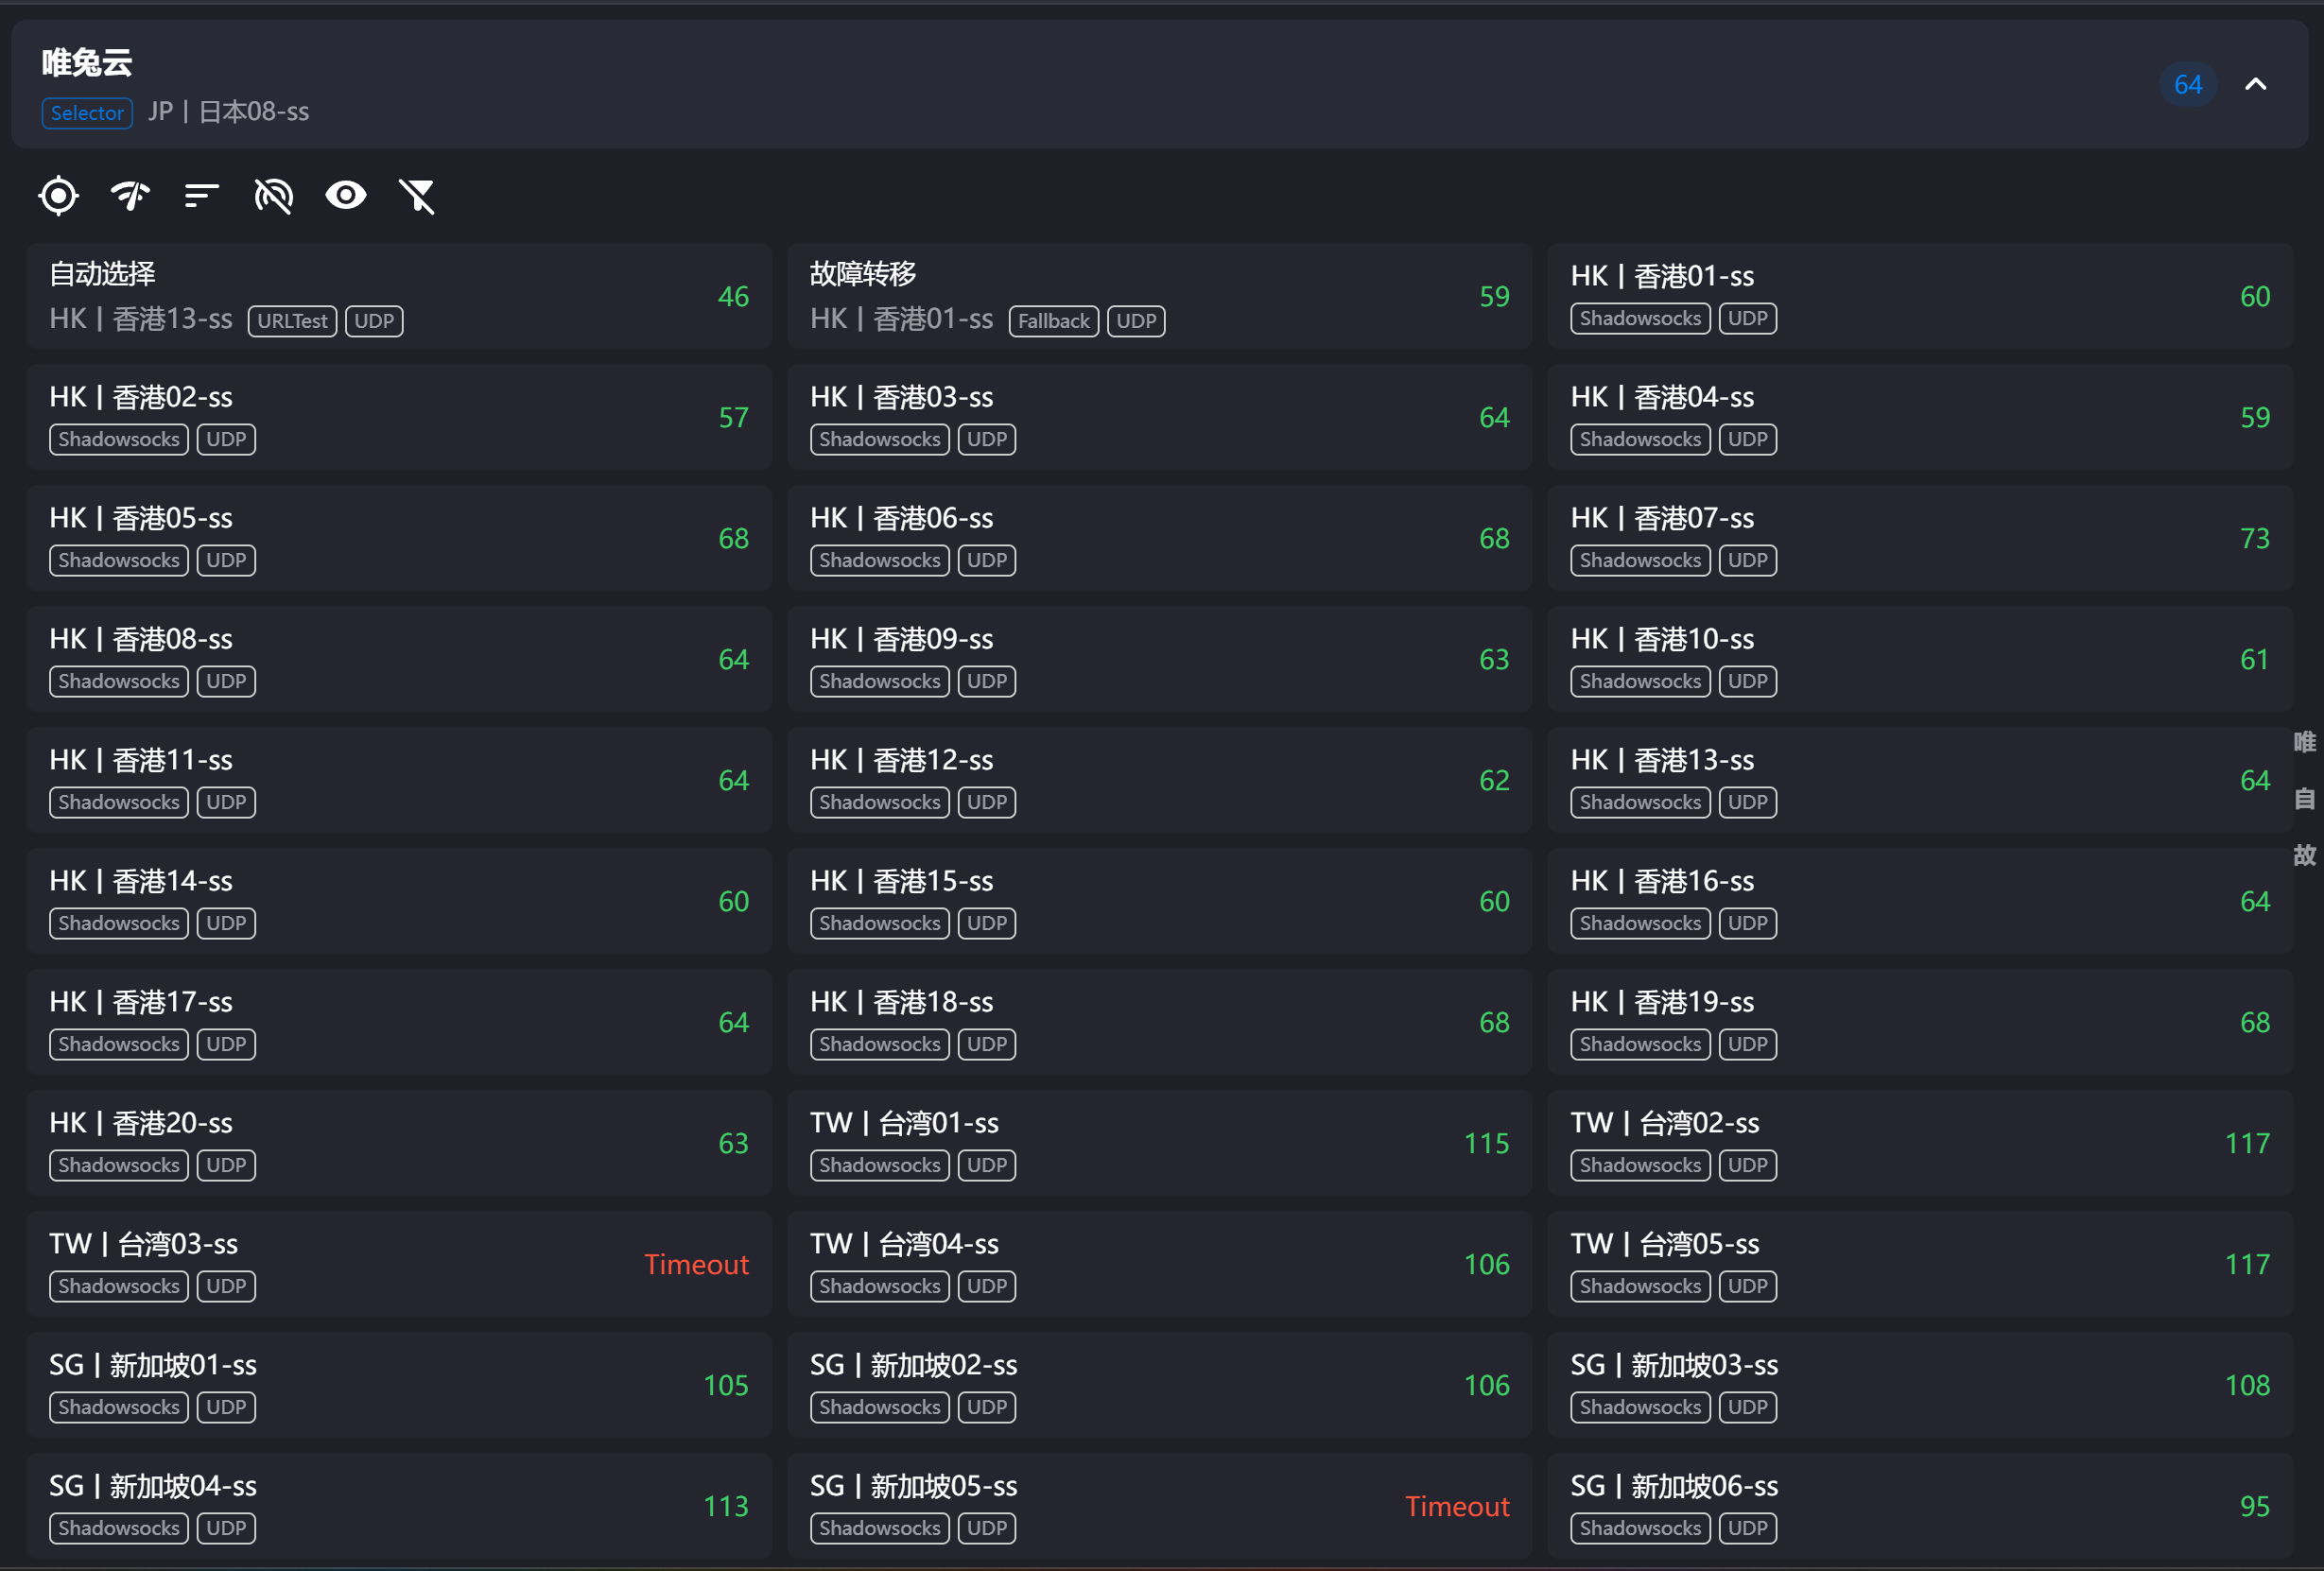The height and width of the screenshot is (1571, 2324).
Task: Toggle the crossed-out filter icon
Action: 417,196
